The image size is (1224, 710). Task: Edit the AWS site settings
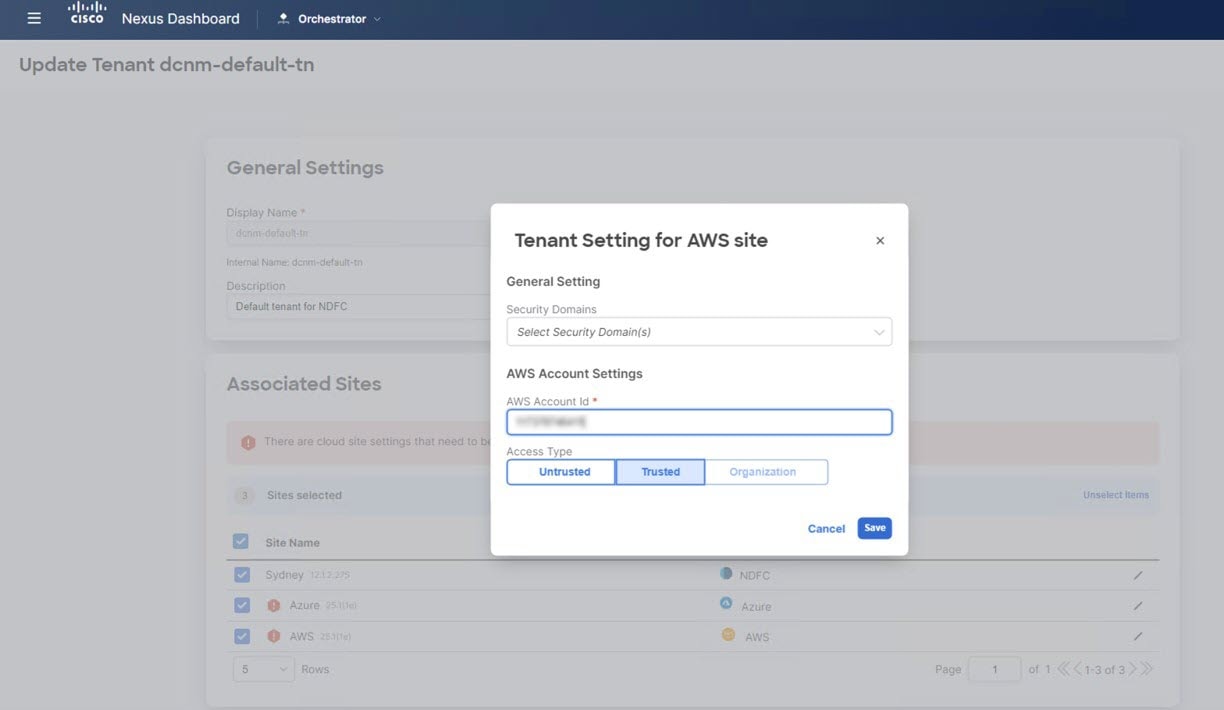tap(1138, 636)
